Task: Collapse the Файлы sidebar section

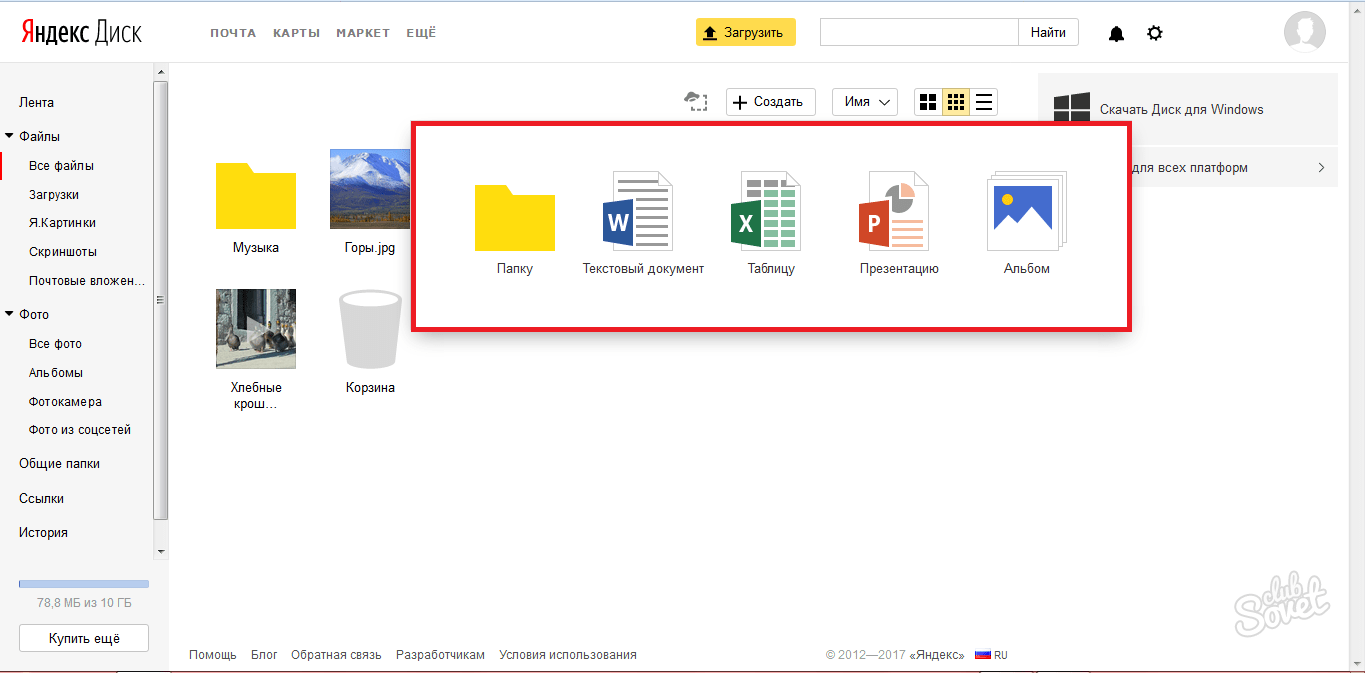Action: 10,136
